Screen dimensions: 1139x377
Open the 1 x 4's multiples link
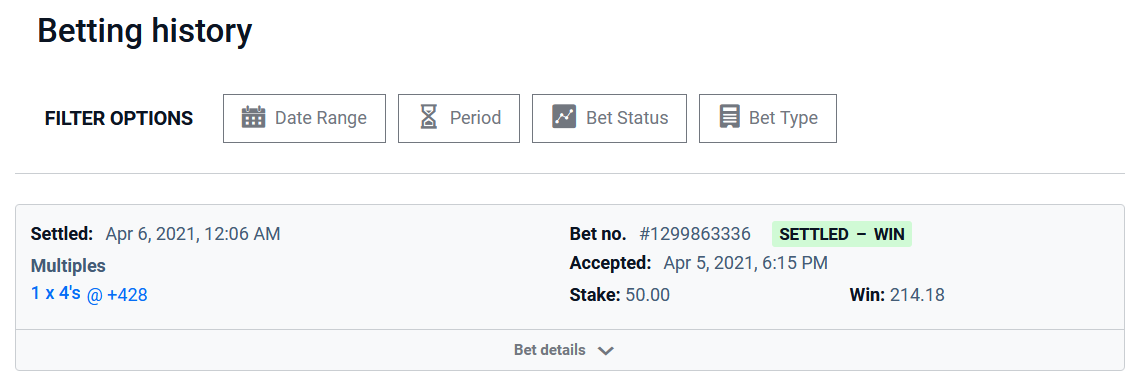[x=56, y=293]
